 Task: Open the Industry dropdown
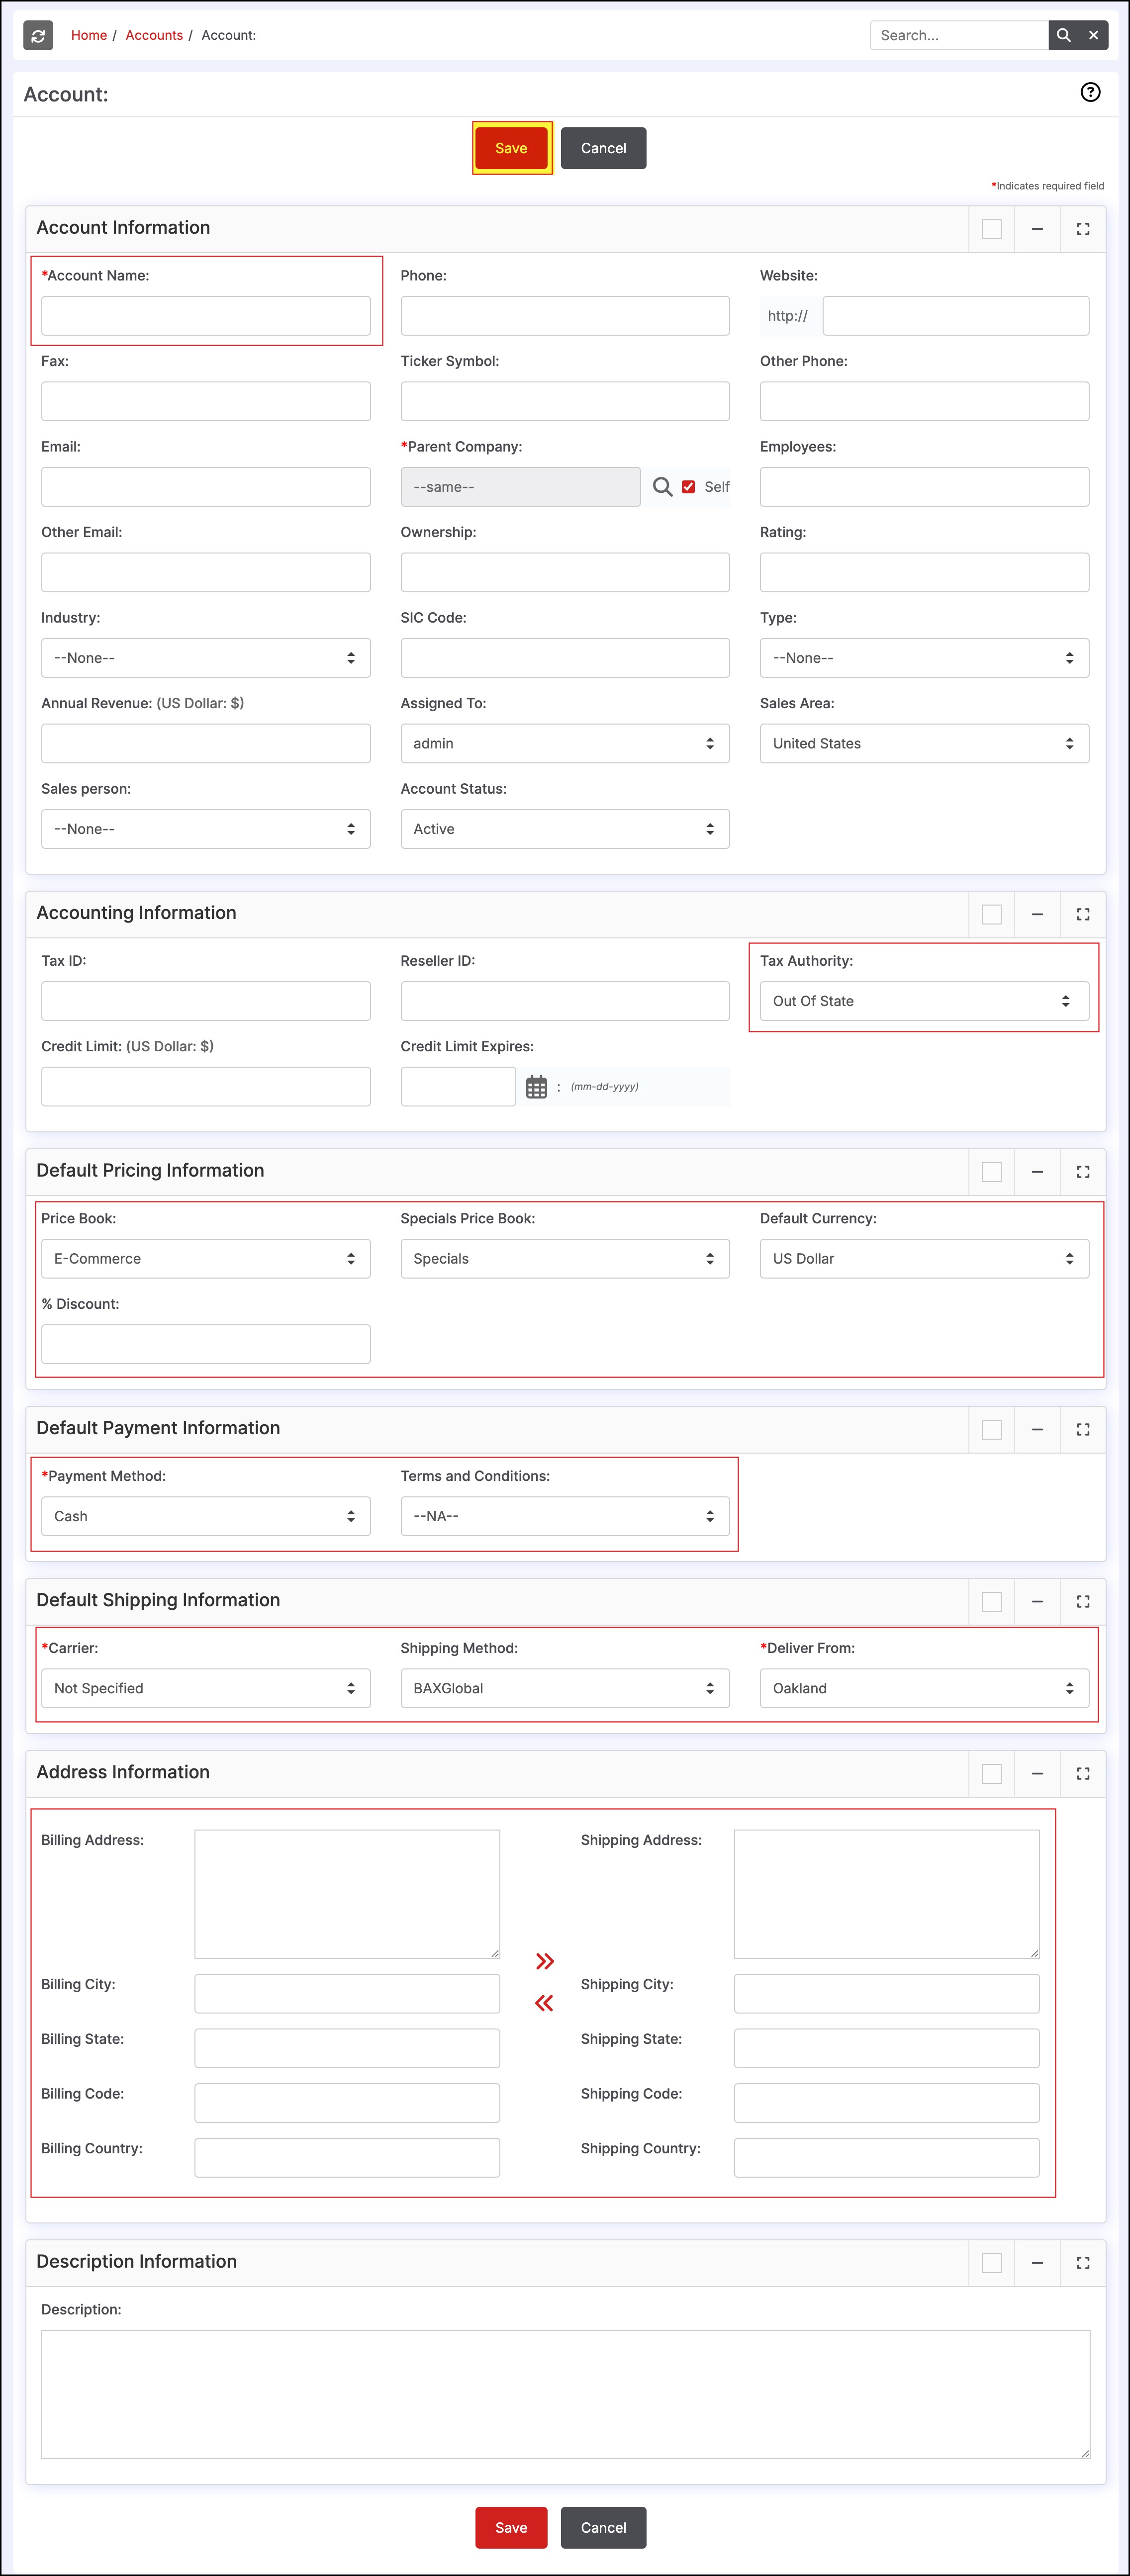click(205, 658)
